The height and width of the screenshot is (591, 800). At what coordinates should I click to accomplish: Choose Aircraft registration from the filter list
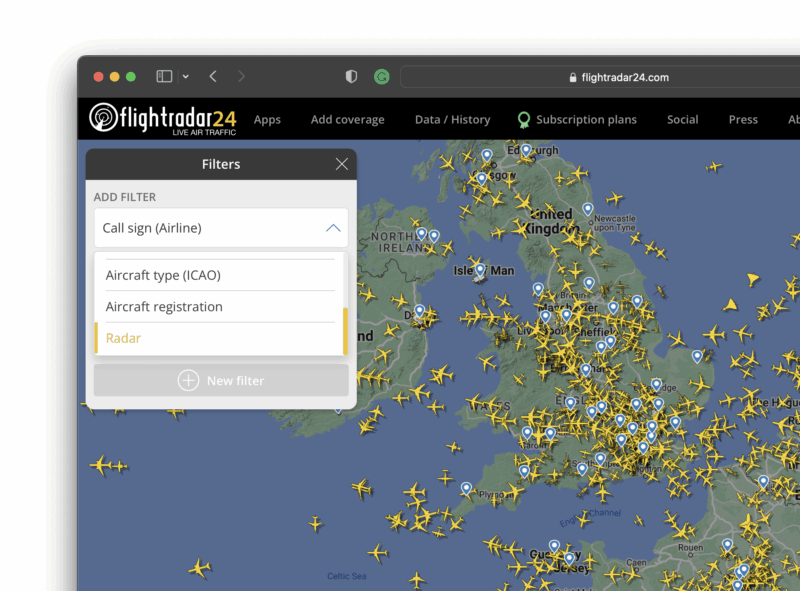(164, 306)
